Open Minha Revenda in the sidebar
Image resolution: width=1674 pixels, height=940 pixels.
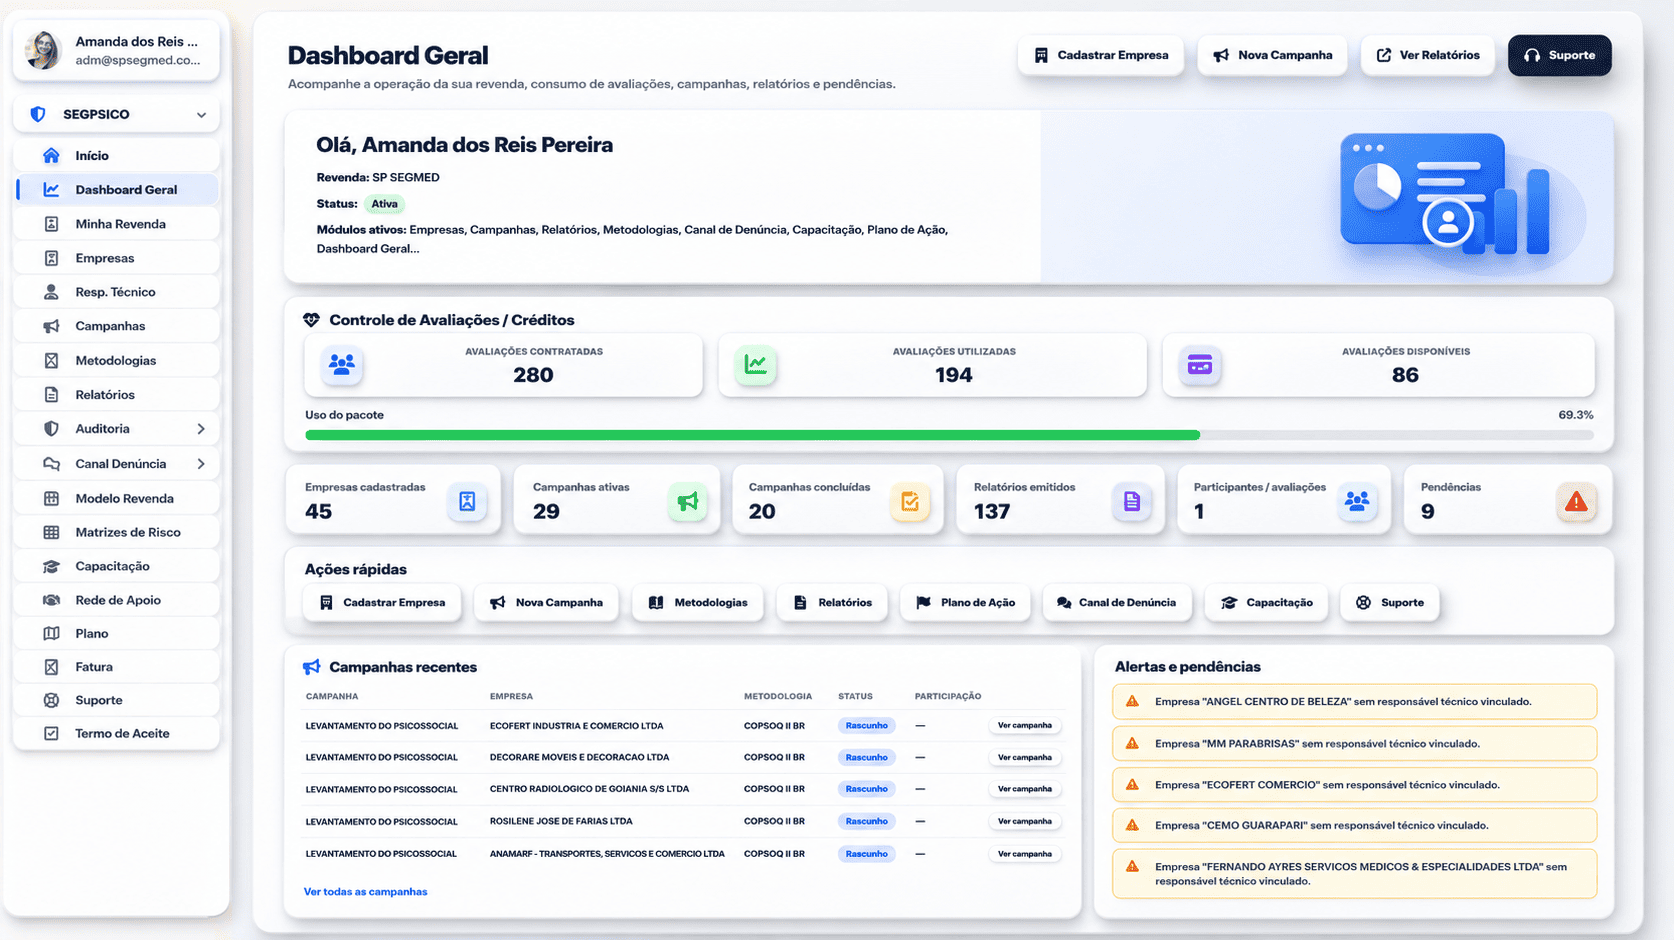pyautogui.click(x=117, y=224)
